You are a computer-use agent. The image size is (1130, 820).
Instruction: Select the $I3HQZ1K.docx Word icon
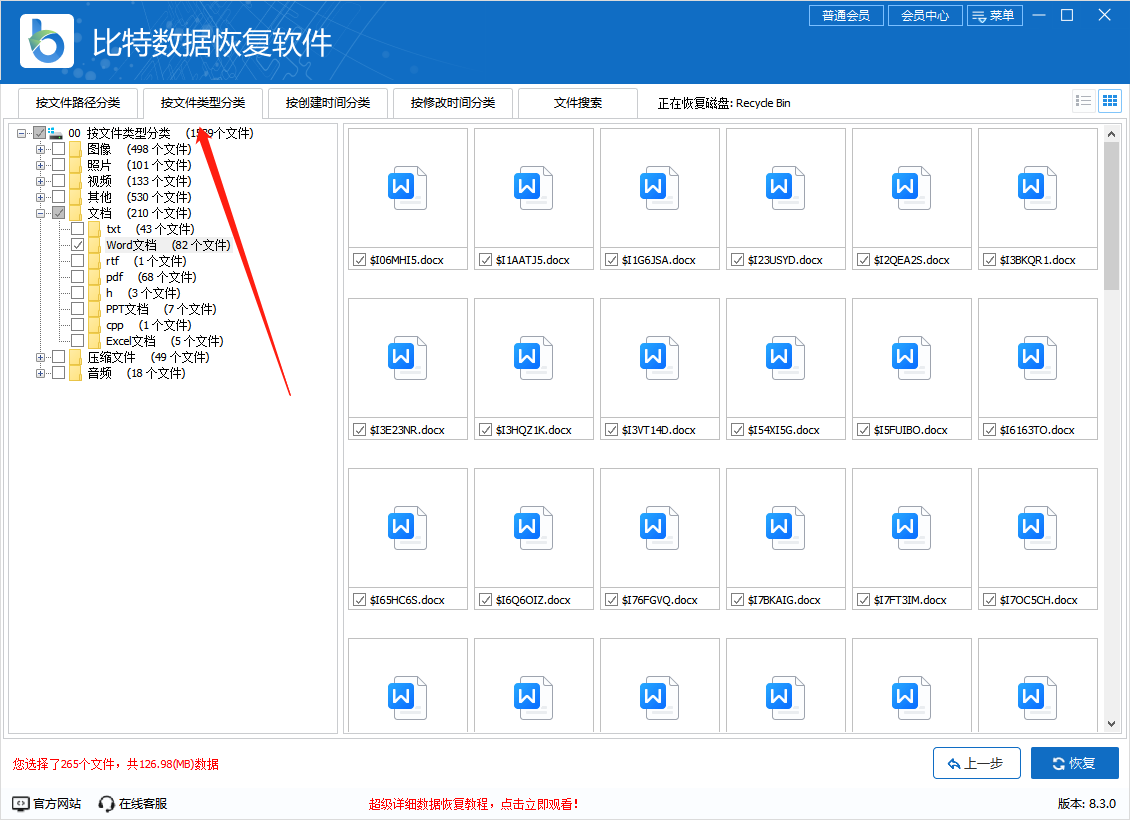534,358
